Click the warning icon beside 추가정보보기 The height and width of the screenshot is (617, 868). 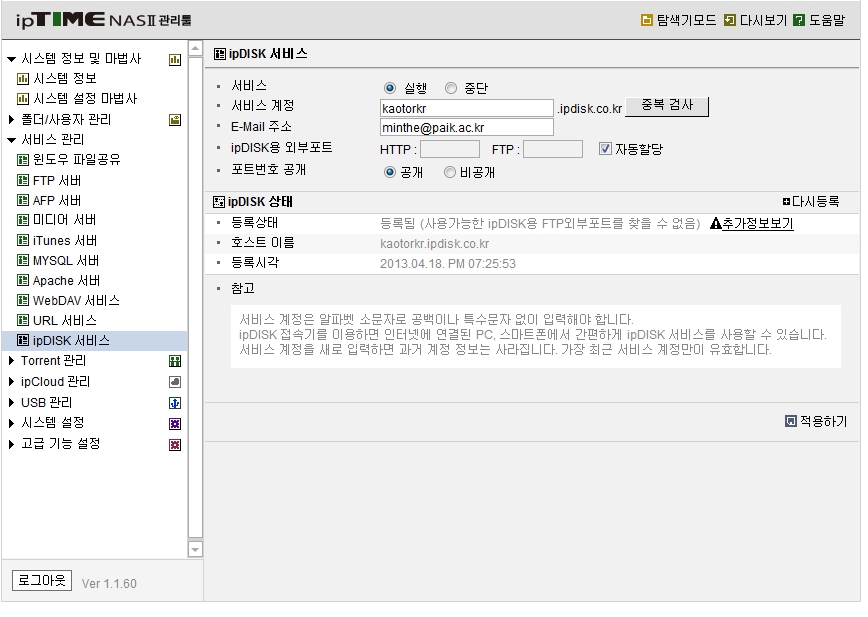(715, 224)
